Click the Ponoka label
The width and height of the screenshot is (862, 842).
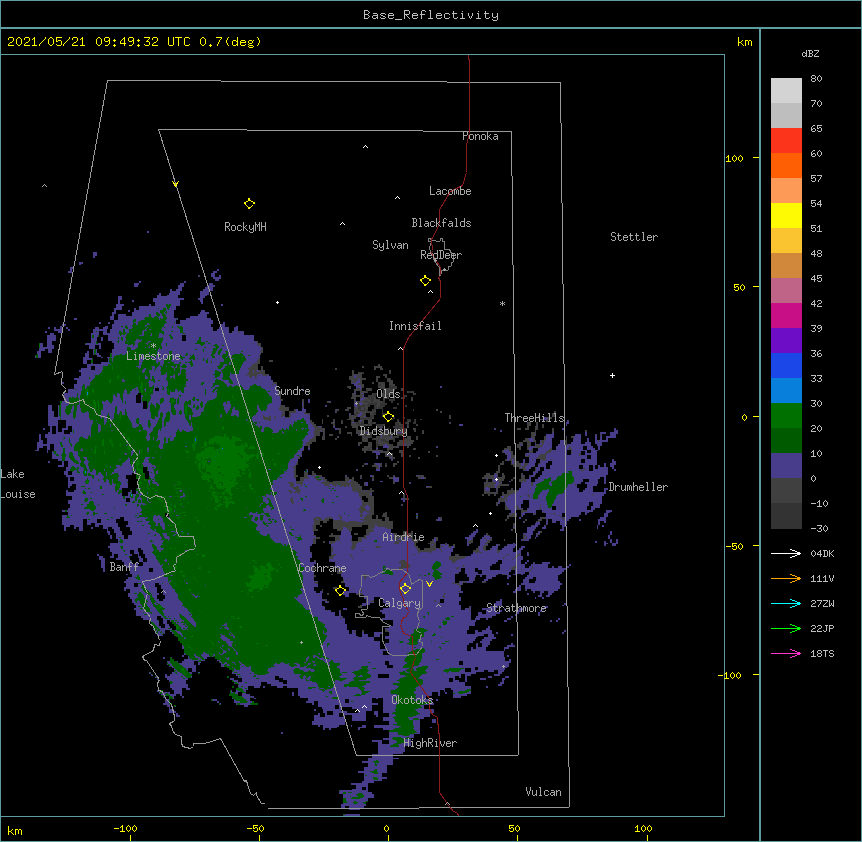click(x=480, y=136)
